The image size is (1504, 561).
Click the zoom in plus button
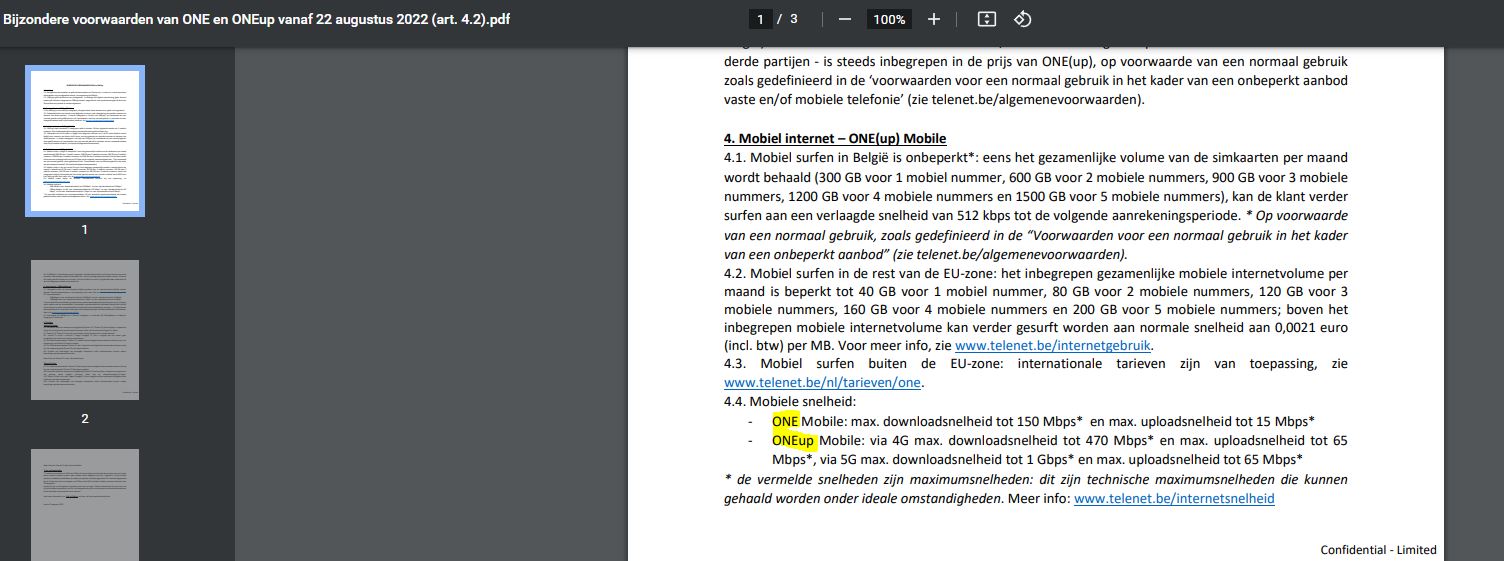[x=934, y=19]
